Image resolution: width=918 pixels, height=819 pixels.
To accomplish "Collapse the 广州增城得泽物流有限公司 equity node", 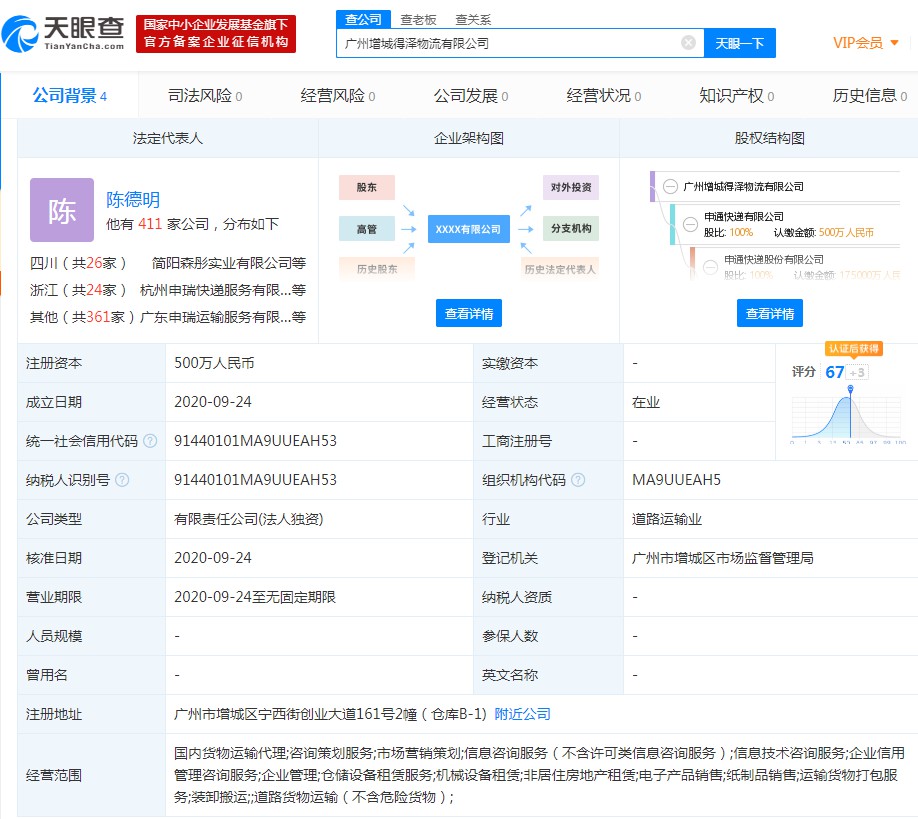I will 670,187.
